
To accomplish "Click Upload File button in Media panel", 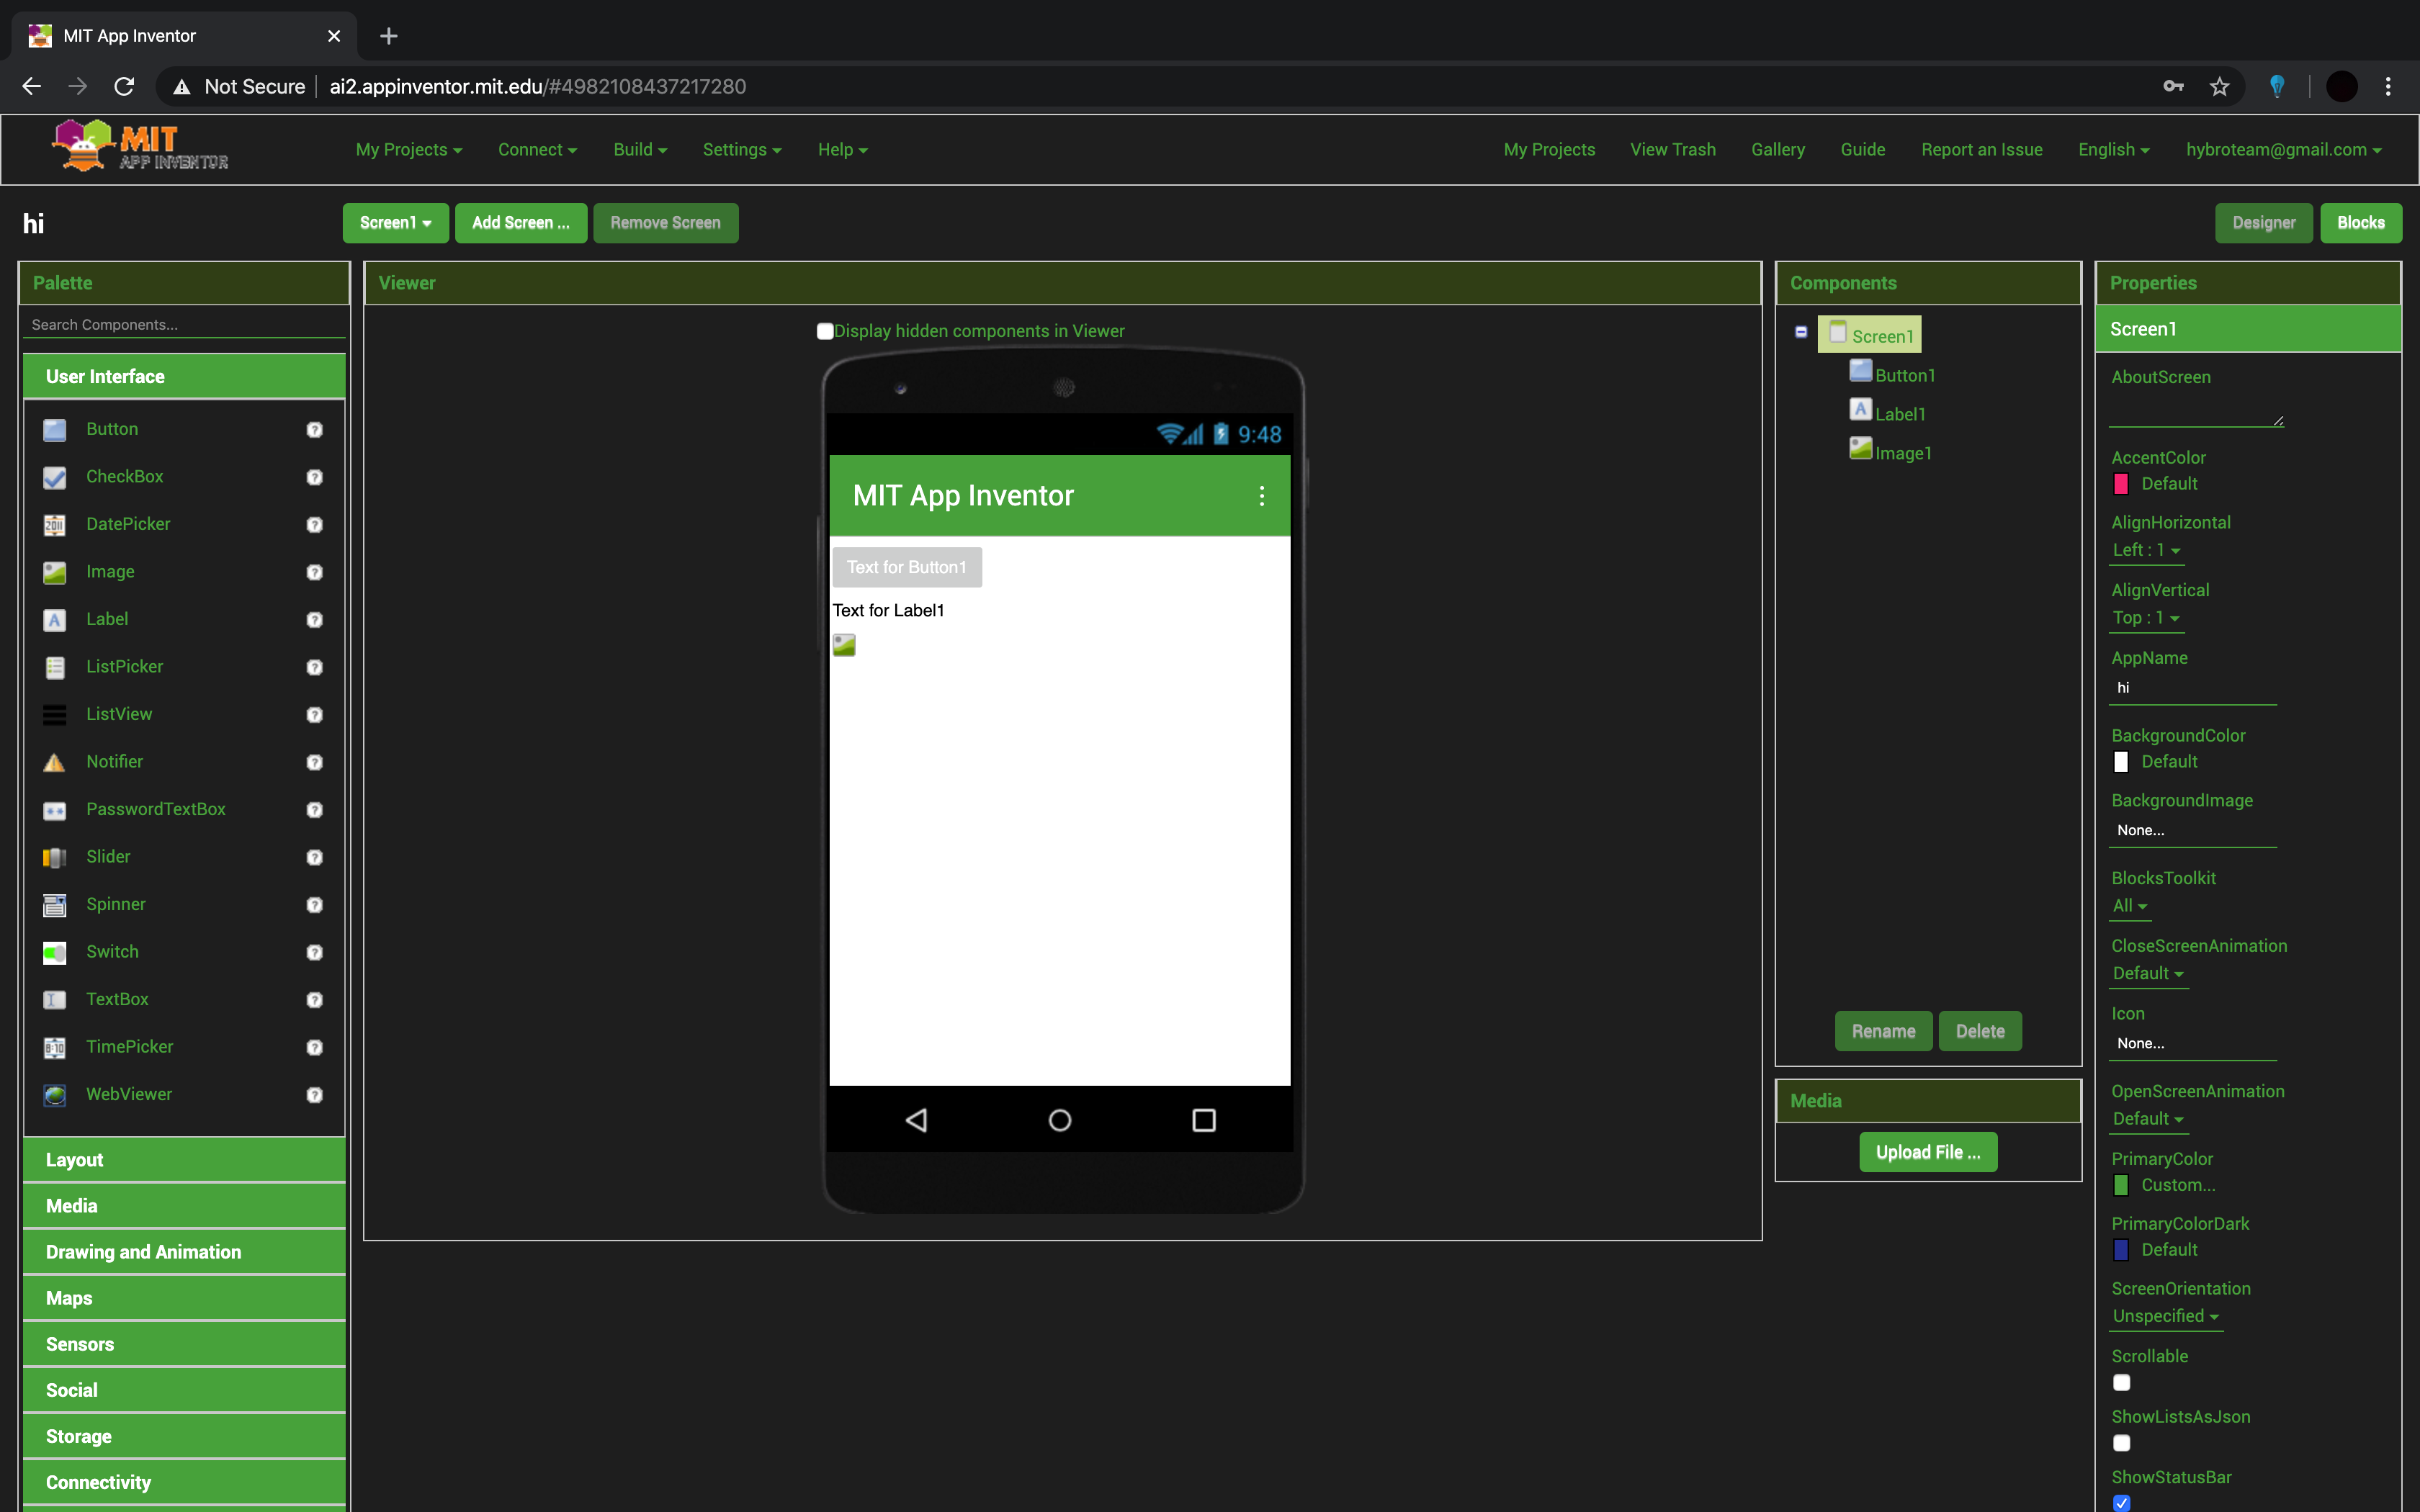I will [x=1925, y=1151].
